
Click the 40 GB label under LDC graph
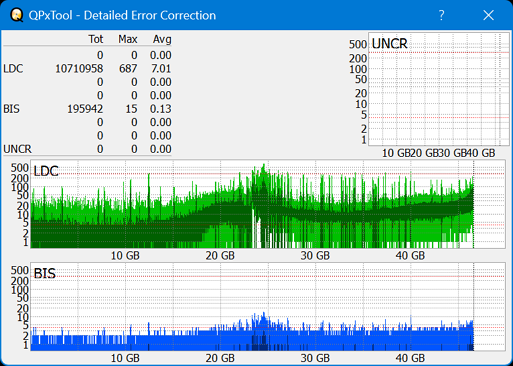pos(410,256)
